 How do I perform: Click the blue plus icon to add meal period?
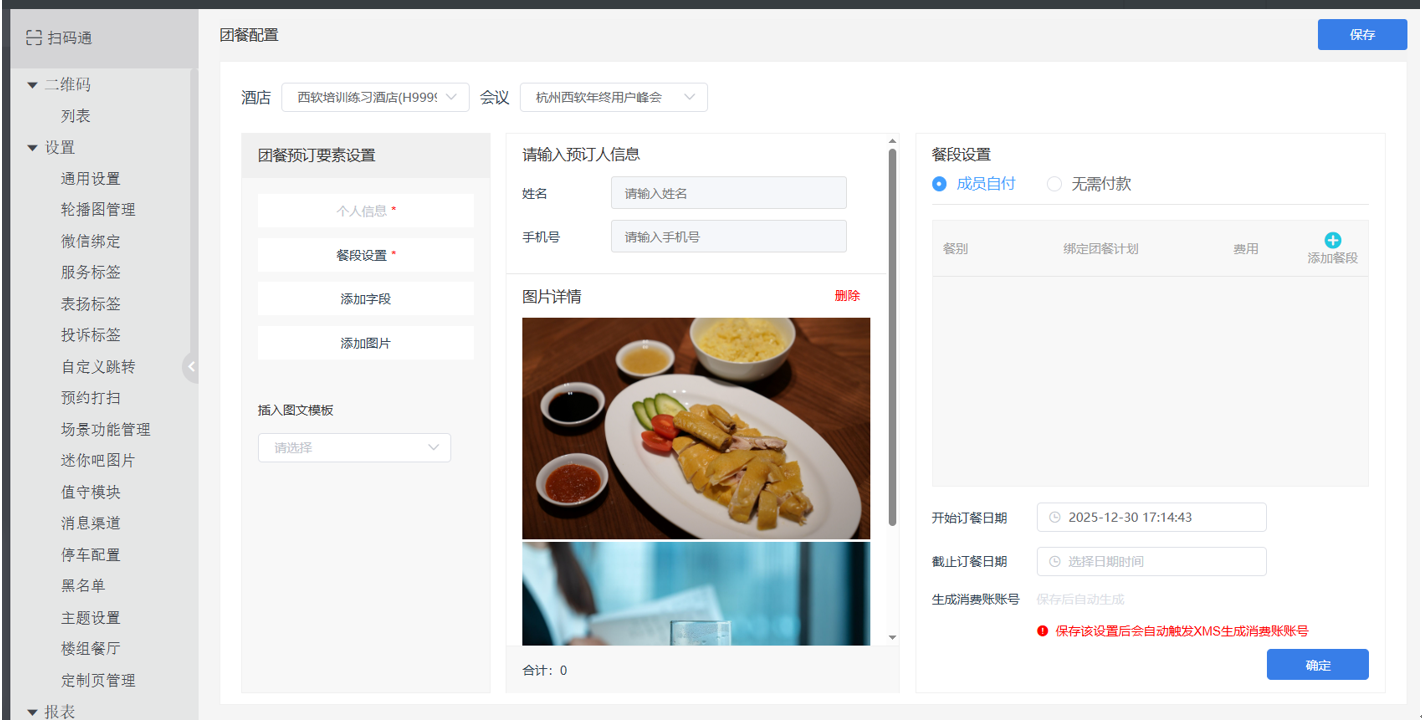tap(1332, 240)
